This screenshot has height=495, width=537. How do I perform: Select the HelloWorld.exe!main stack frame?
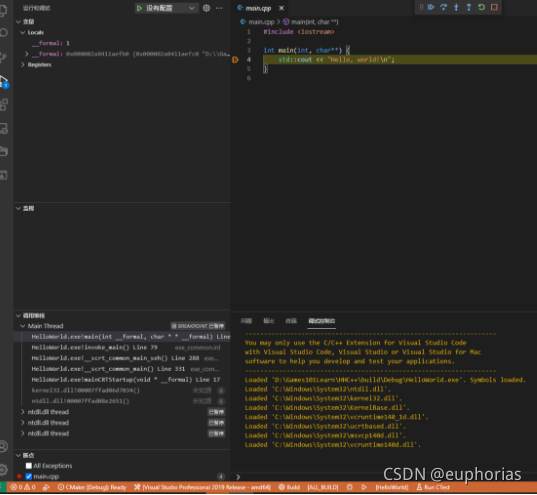(122, 337)
